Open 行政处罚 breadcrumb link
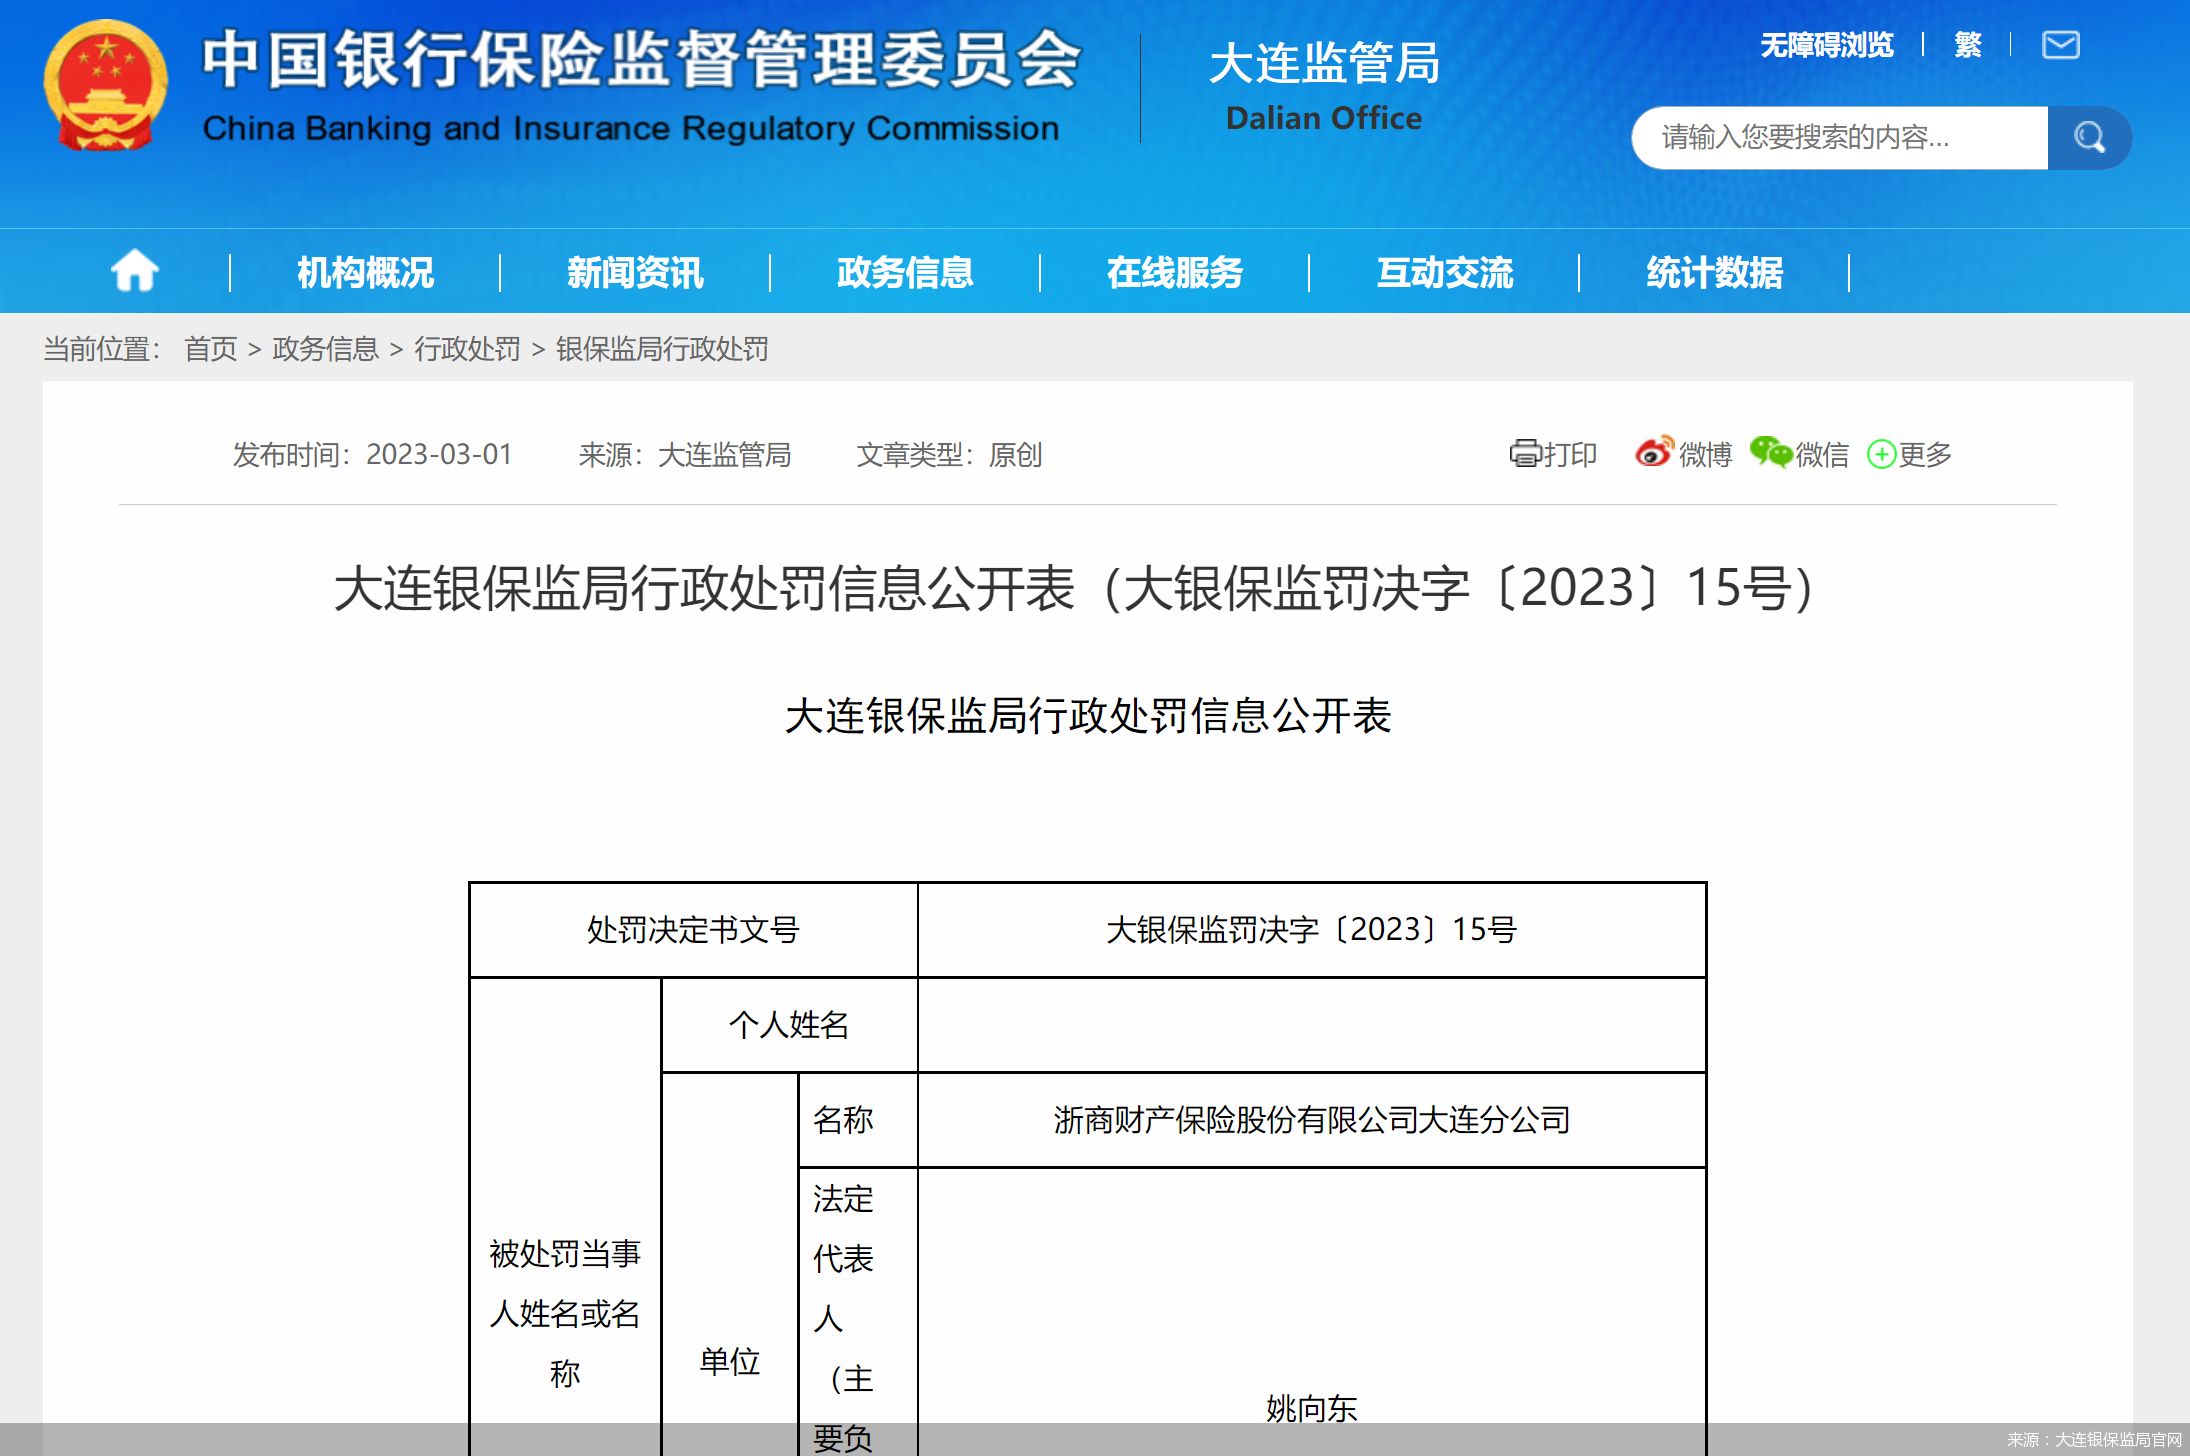The image size is (2190, 1456). click(466, 349)
